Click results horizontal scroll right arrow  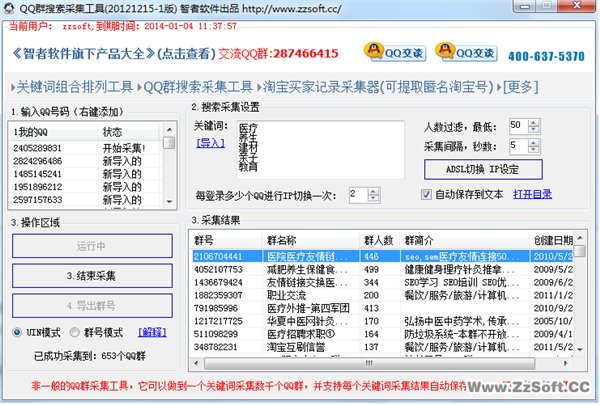click(x=566, y=363)
